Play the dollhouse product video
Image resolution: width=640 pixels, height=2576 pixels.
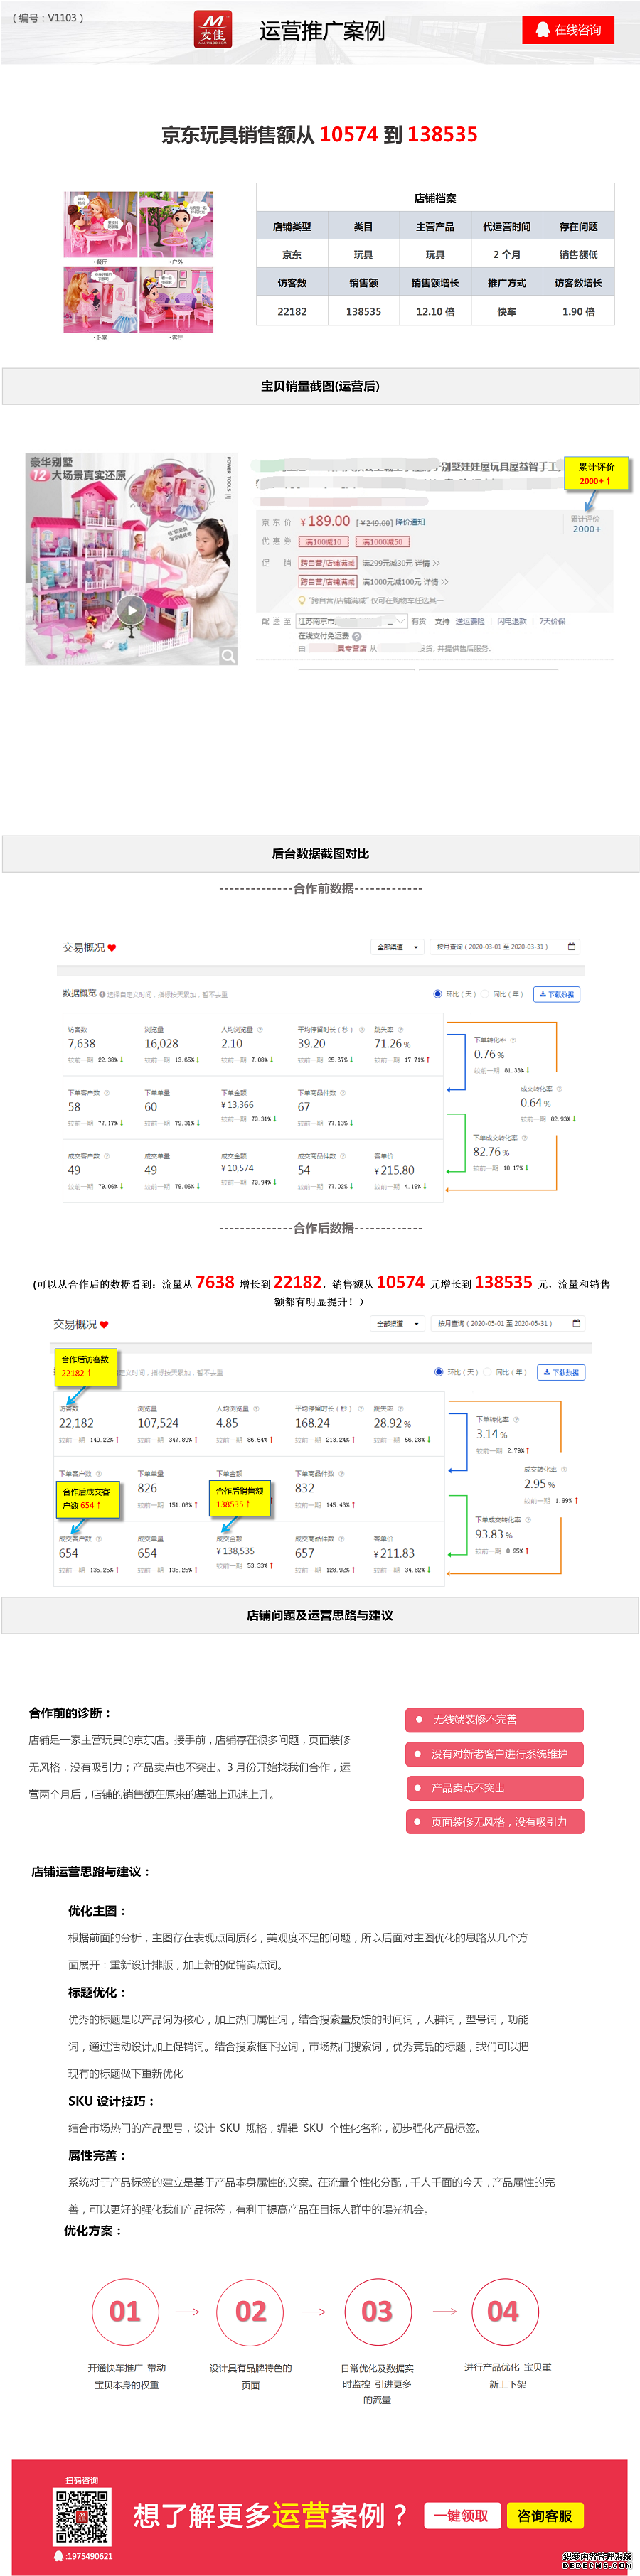(x=131, y=609)
